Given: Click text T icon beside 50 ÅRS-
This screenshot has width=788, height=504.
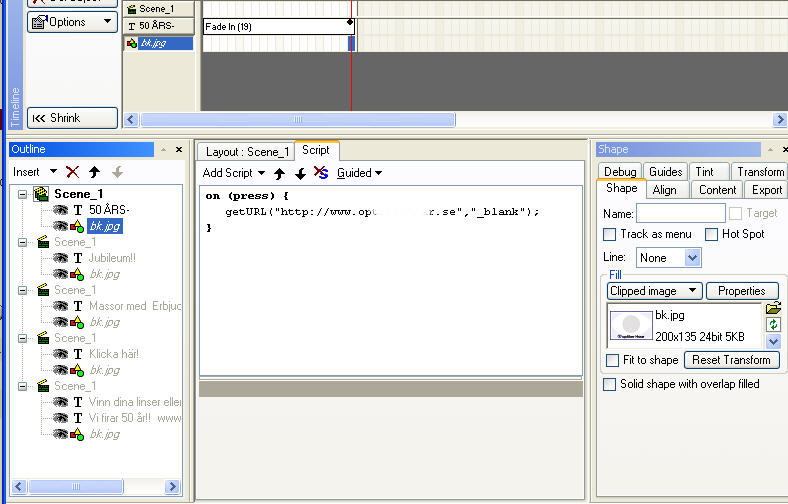Looking at the screenshot, I should (x=77, y=210).
